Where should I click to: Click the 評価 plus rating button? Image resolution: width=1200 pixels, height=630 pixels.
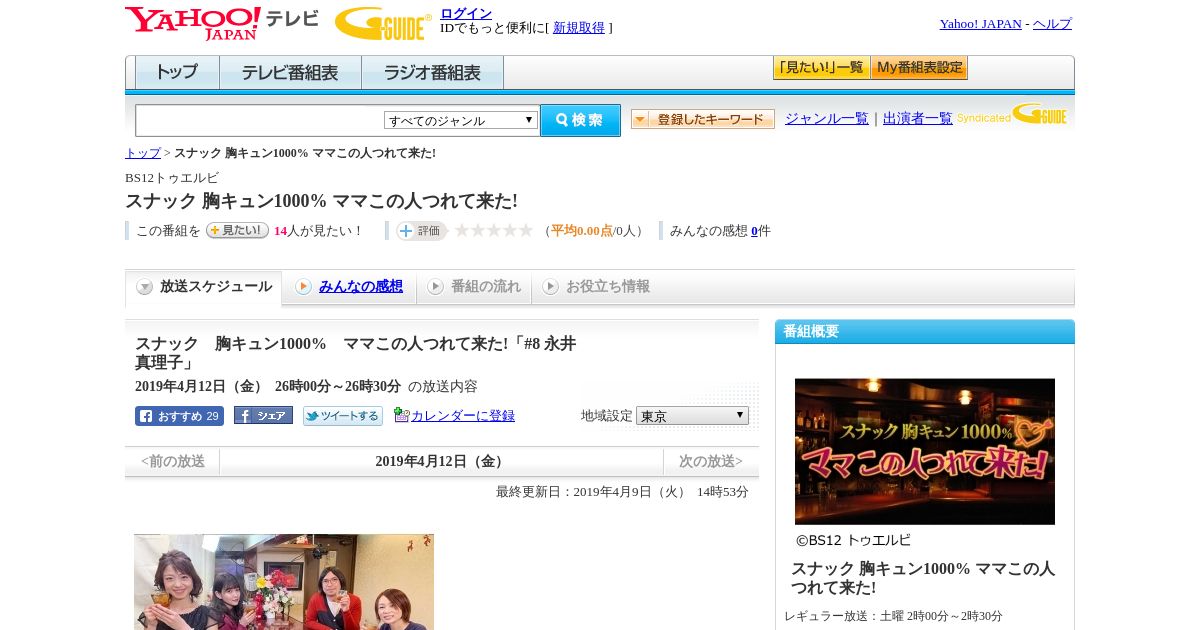tap(421, 231)
